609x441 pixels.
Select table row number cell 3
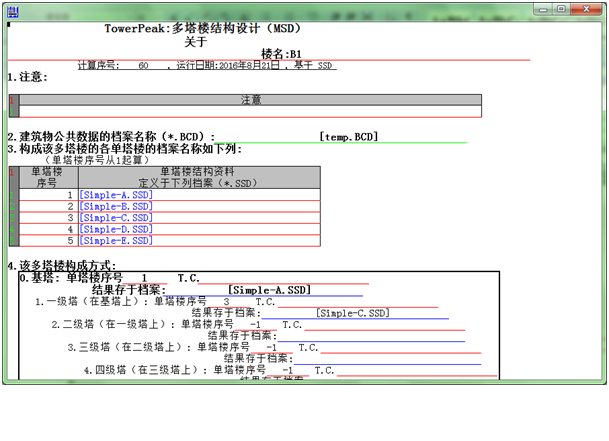point(13,218)
